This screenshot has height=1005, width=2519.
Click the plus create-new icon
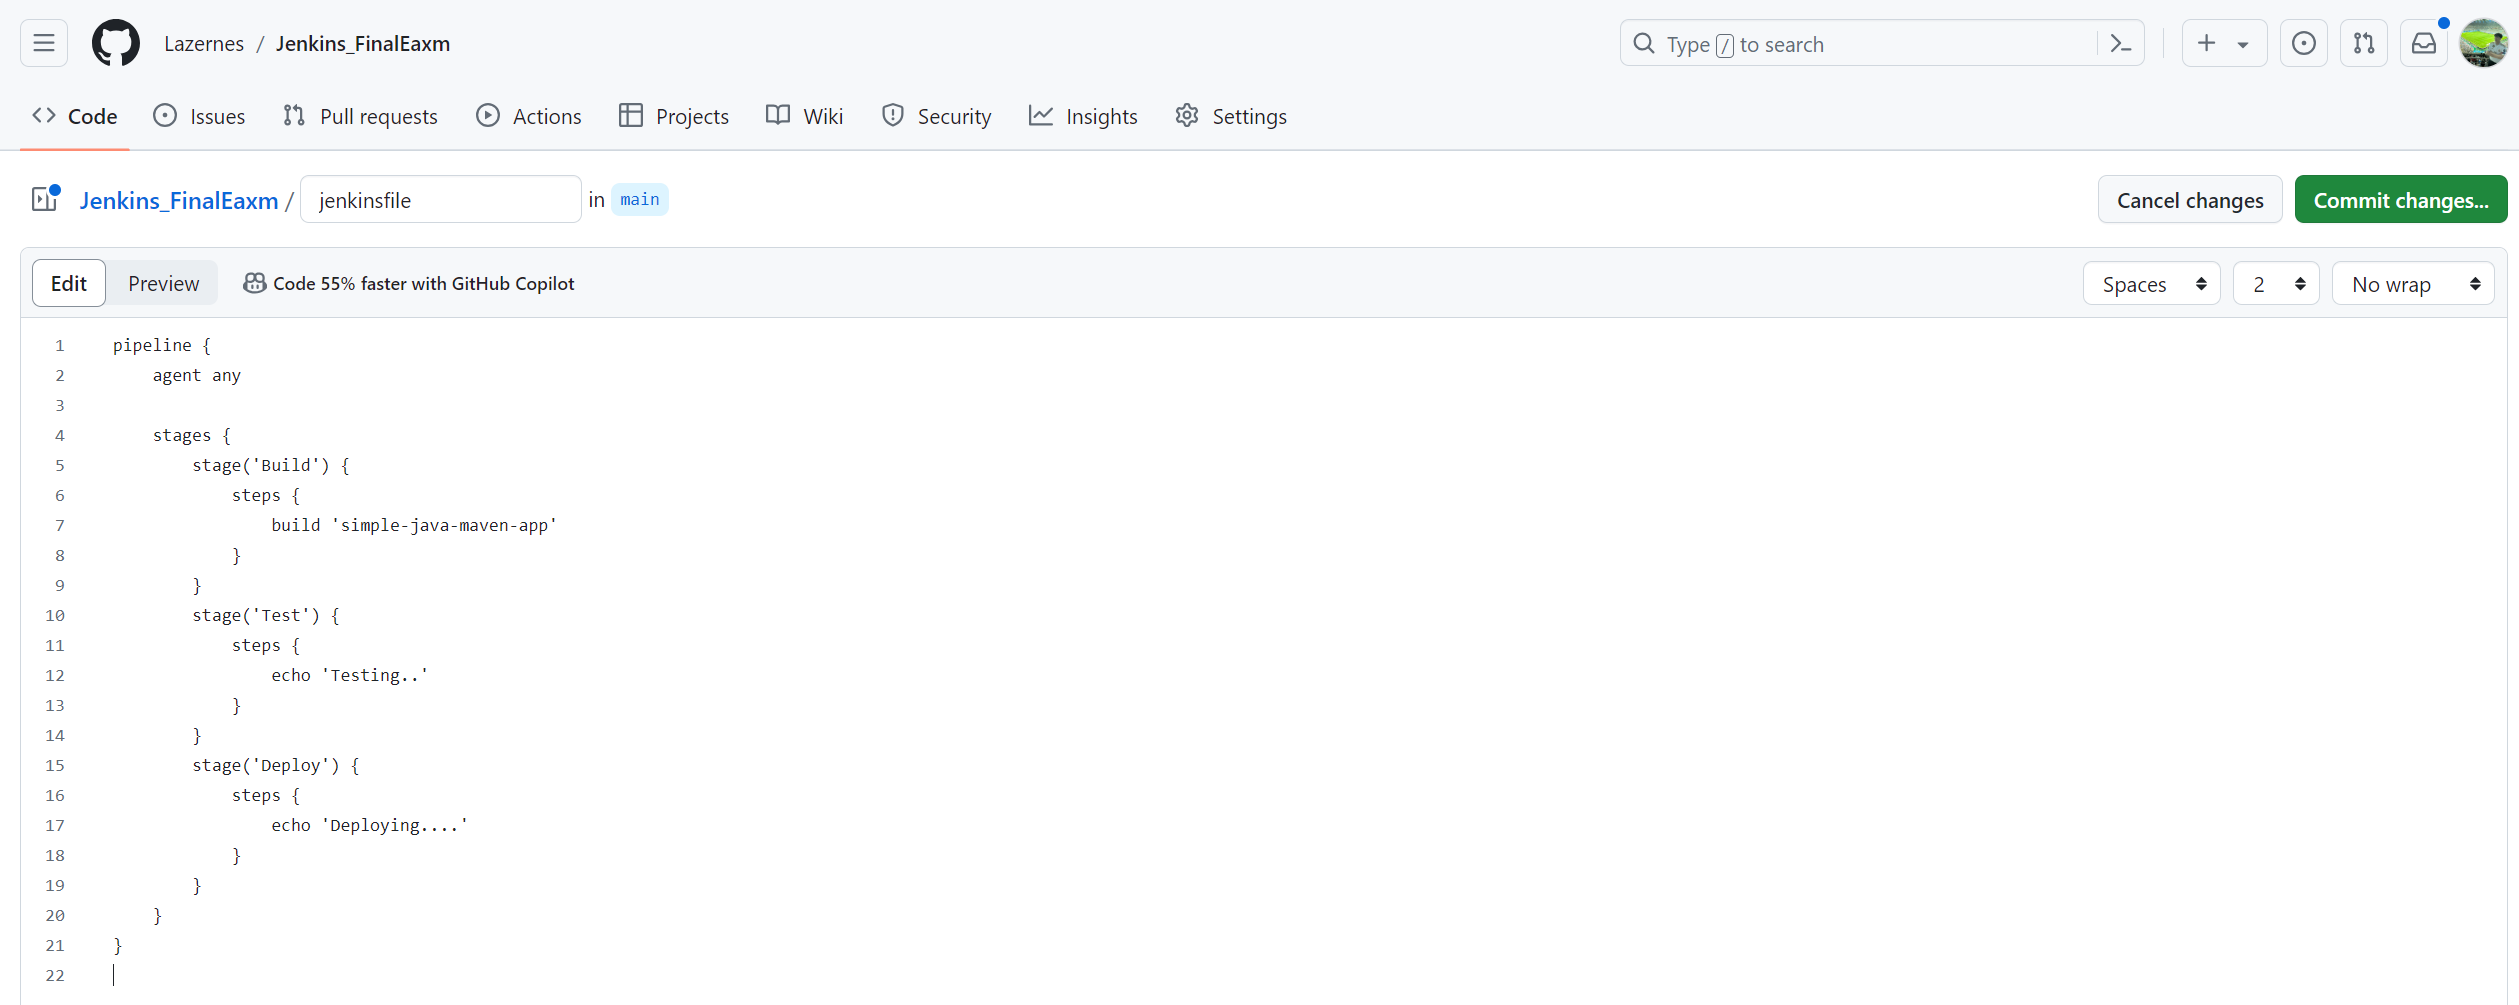pyautogui.click(x=2206, y=43)
